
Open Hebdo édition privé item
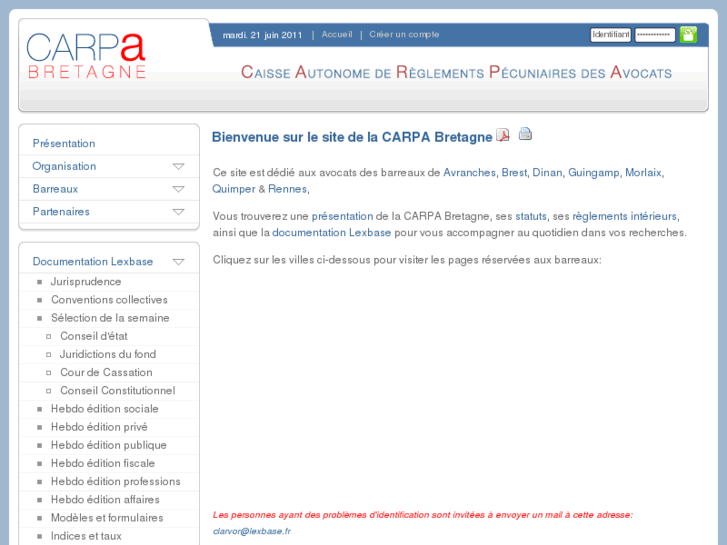coord(99,427)
